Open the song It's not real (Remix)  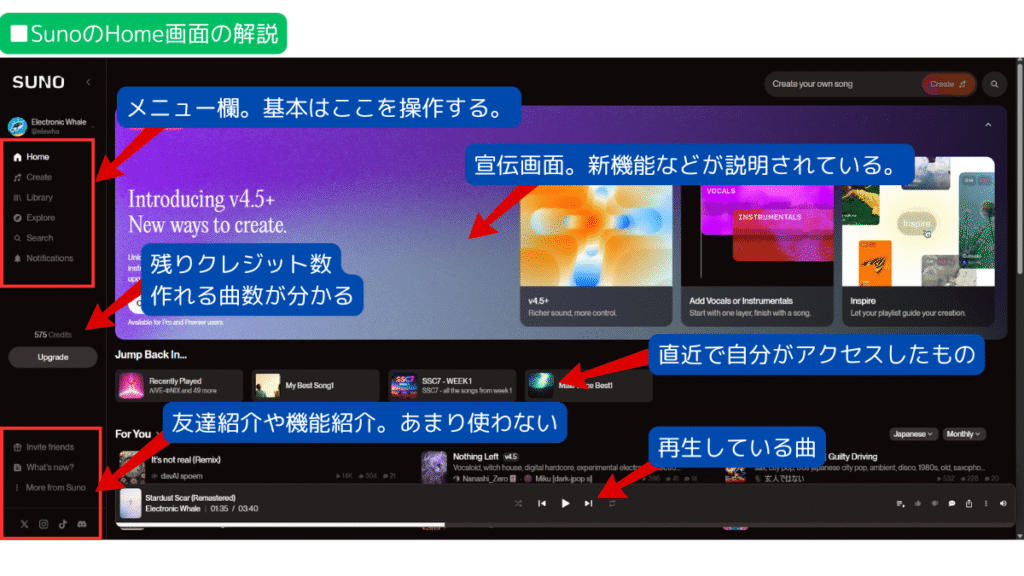(185, 460)
